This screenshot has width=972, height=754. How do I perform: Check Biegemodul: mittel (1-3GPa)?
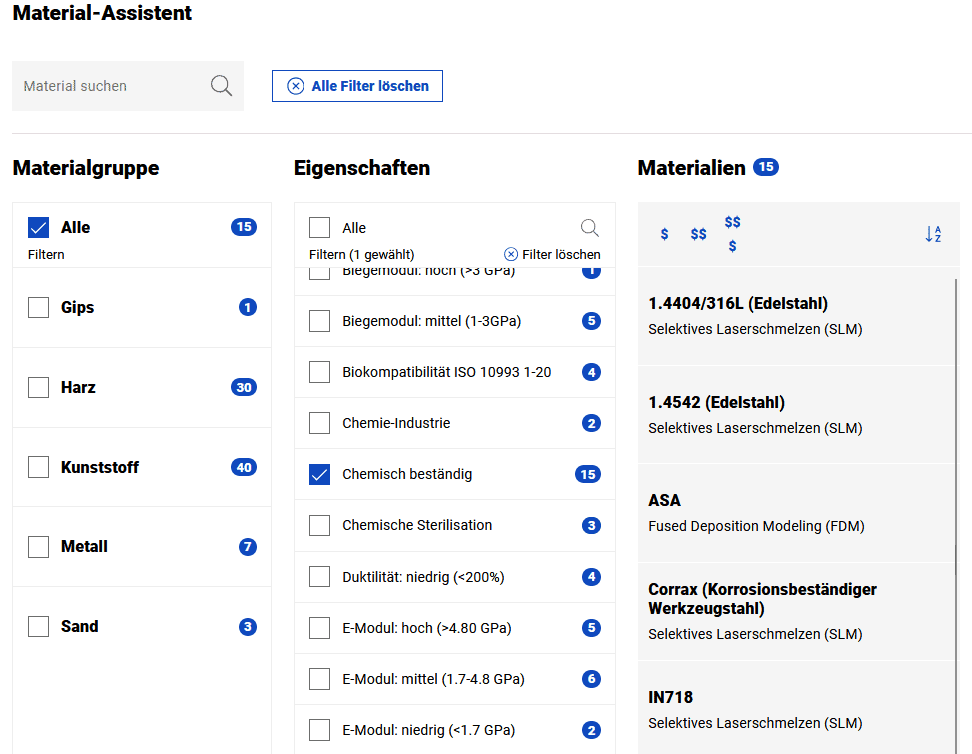click(319, 321)
